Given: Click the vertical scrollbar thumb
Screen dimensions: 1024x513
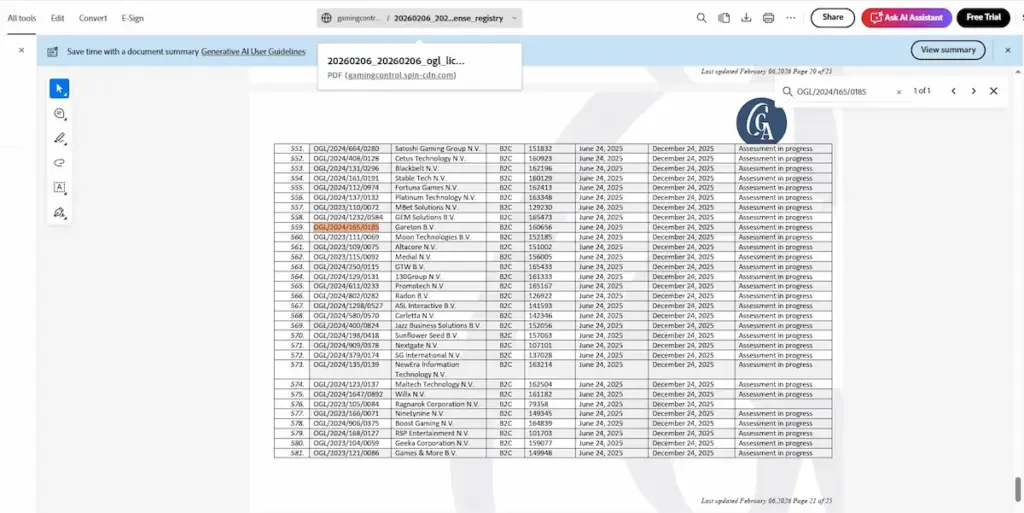Looking at the screenshot, I should pos(1017,488).
